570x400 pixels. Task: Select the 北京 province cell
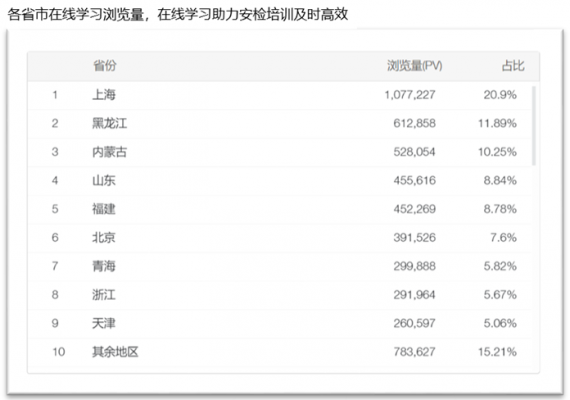tap(104, 237)
